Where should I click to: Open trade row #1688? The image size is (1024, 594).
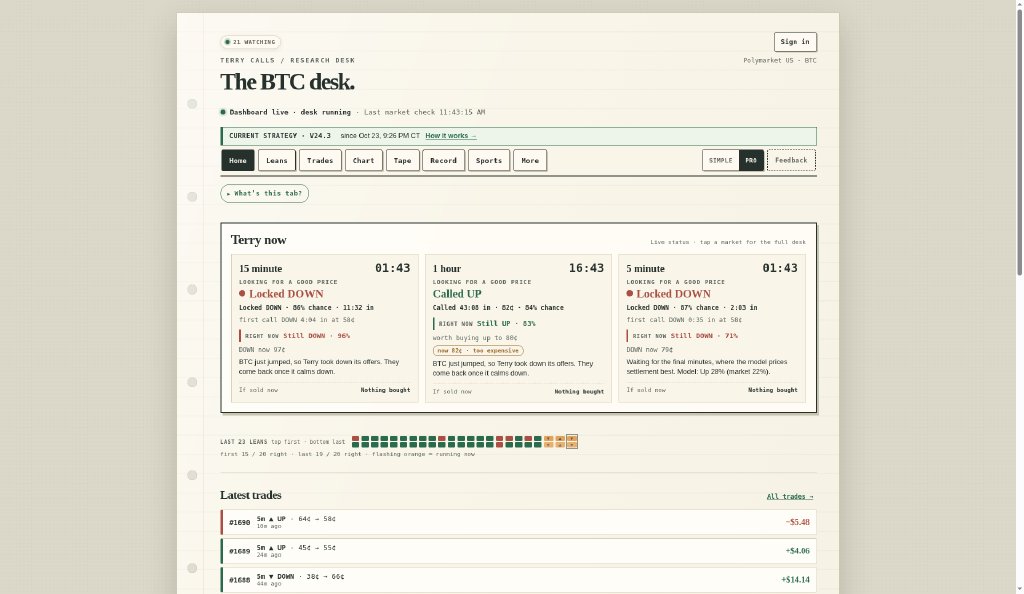(519, 580)
